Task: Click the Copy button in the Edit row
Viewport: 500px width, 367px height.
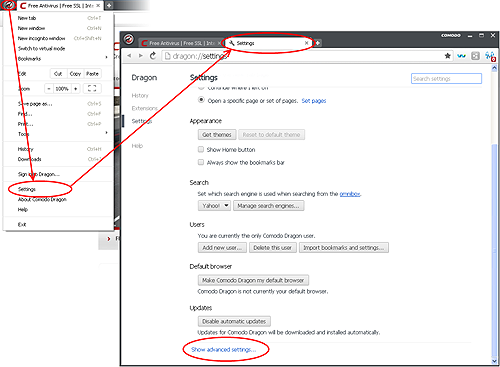Action: (75, 74)
